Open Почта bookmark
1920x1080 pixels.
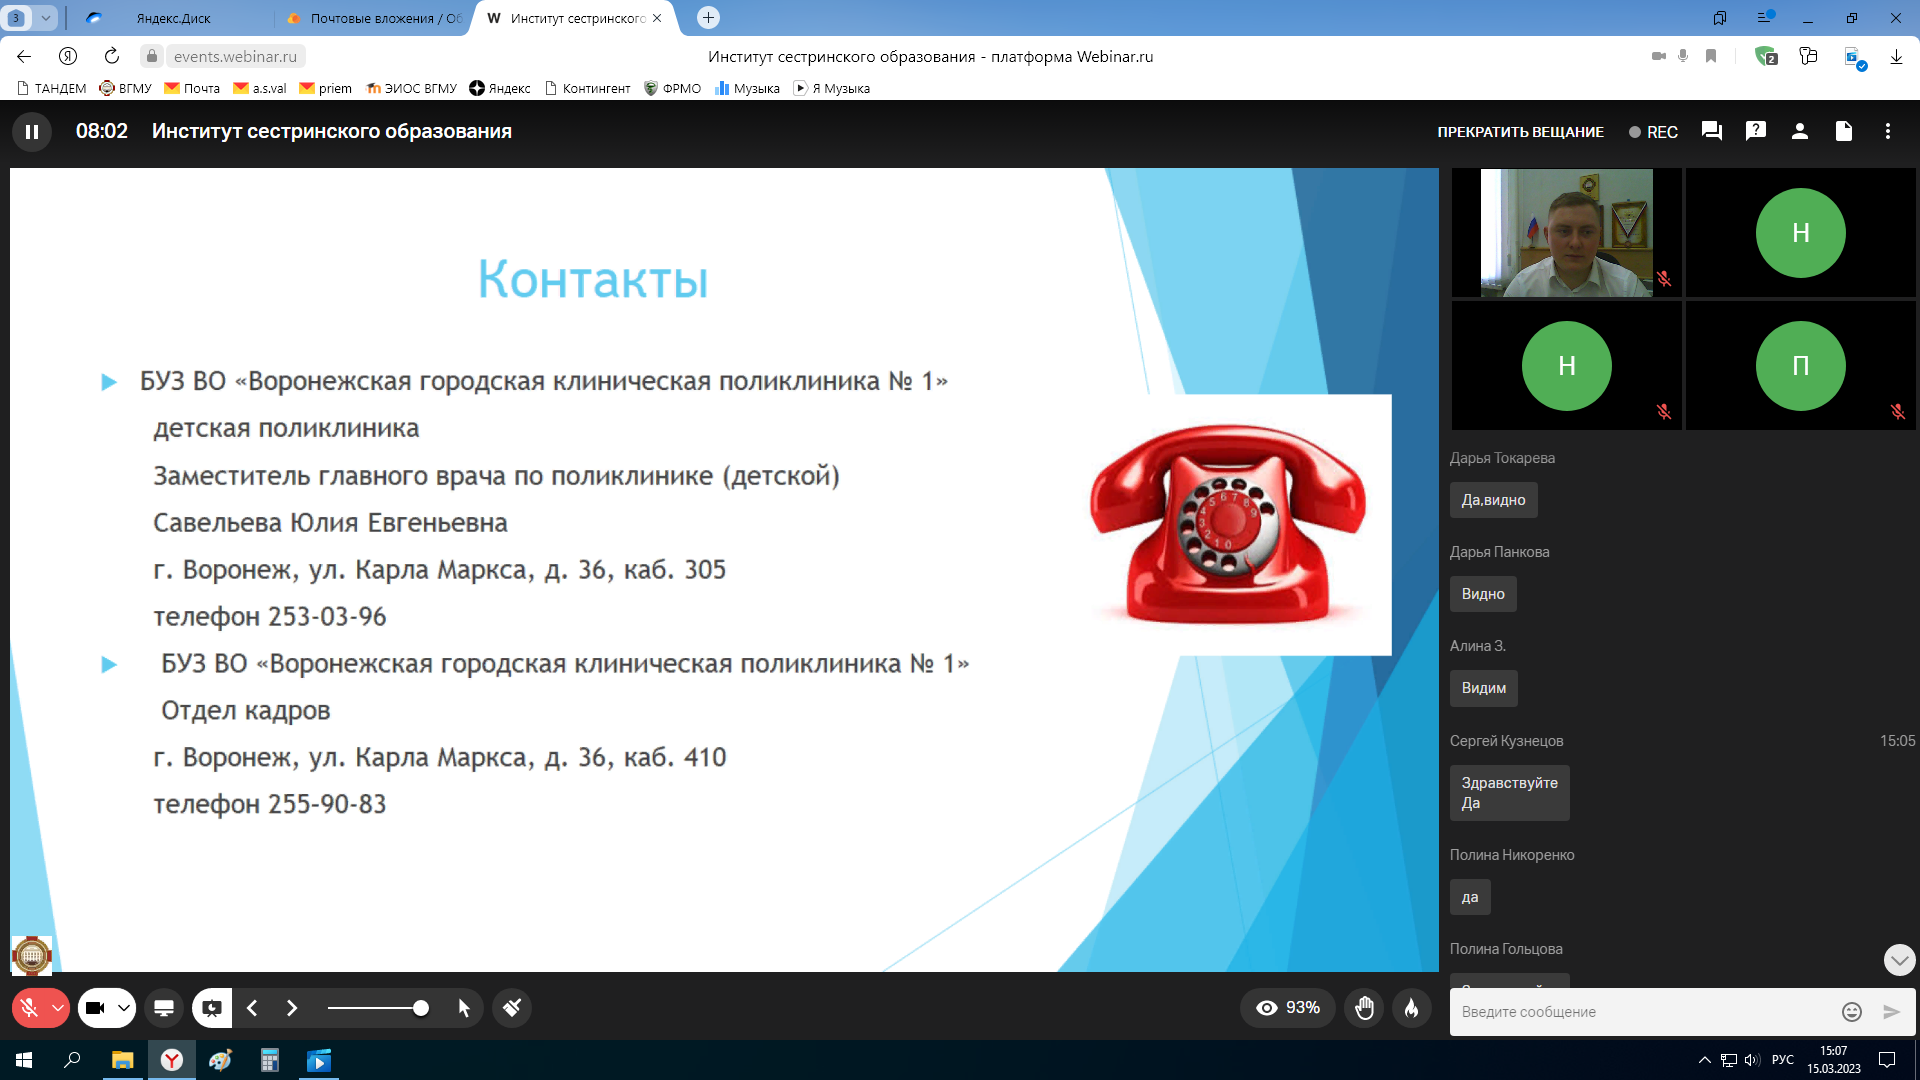click(192, 89)
